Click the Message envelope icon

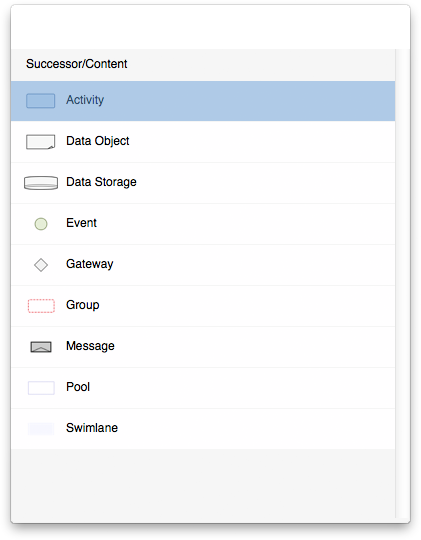pyautogui.click(x=41, y=347)
